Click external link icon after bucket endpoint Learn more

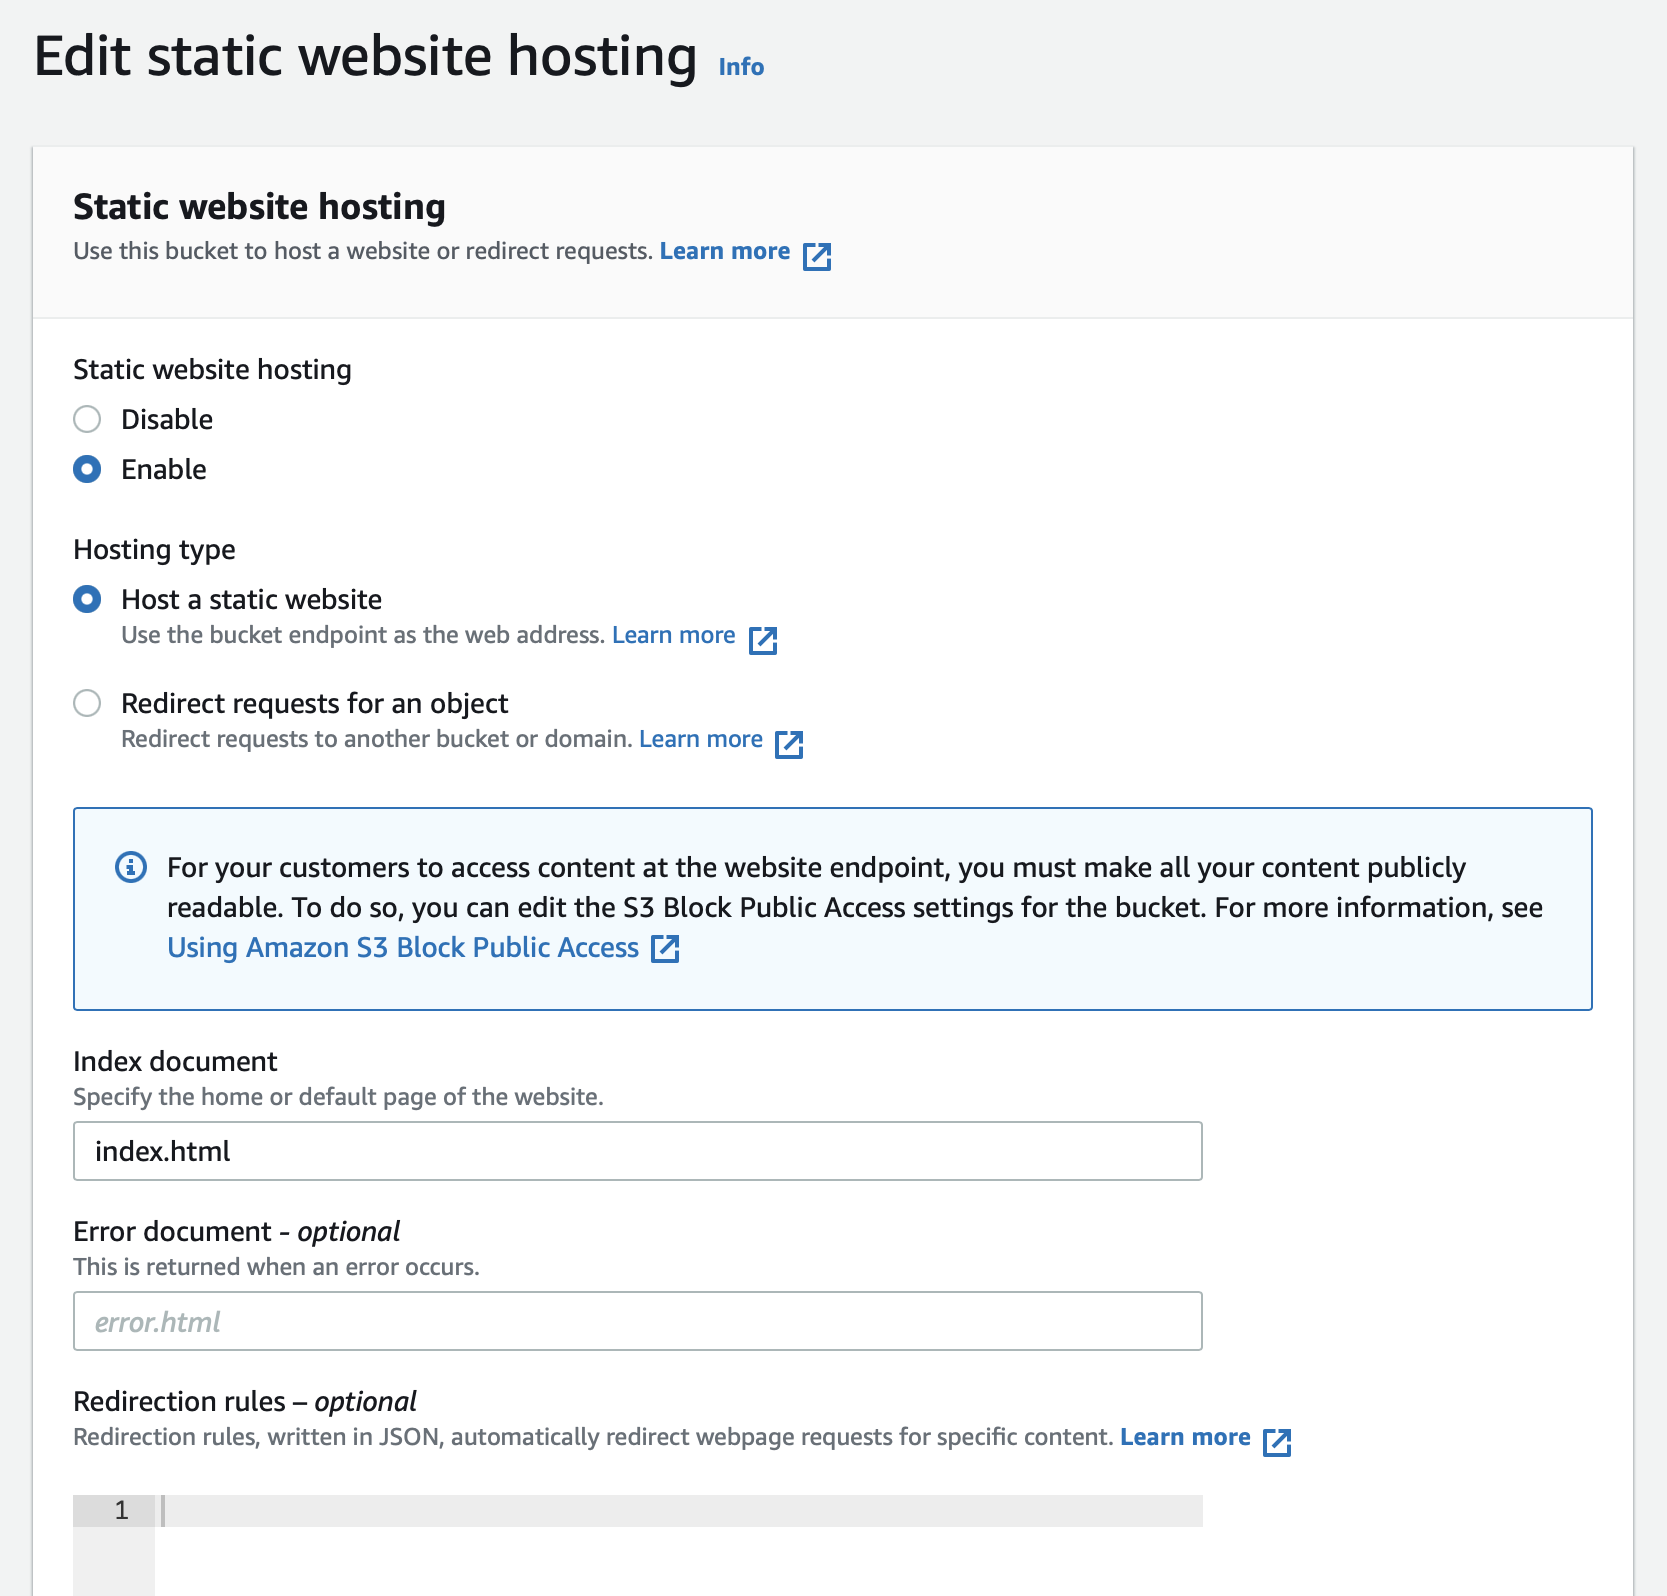763,640
